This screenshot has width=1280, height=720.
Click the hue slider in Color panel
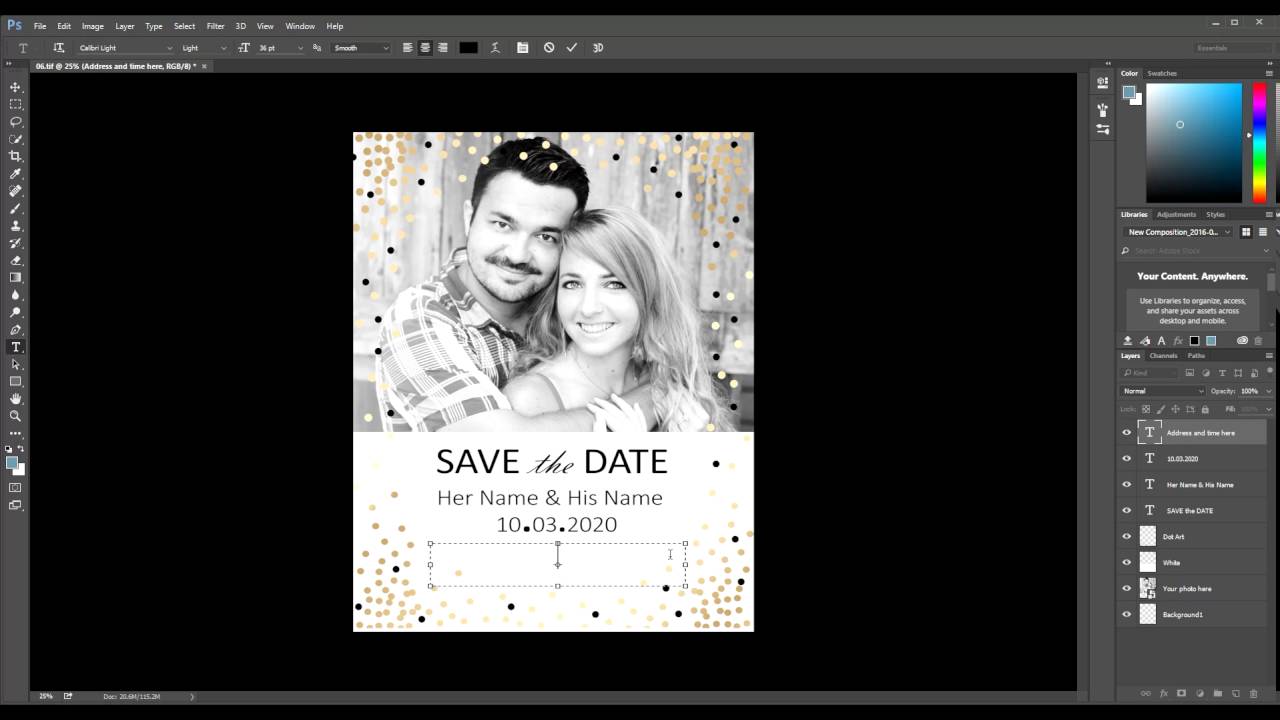coord(1259,143)
